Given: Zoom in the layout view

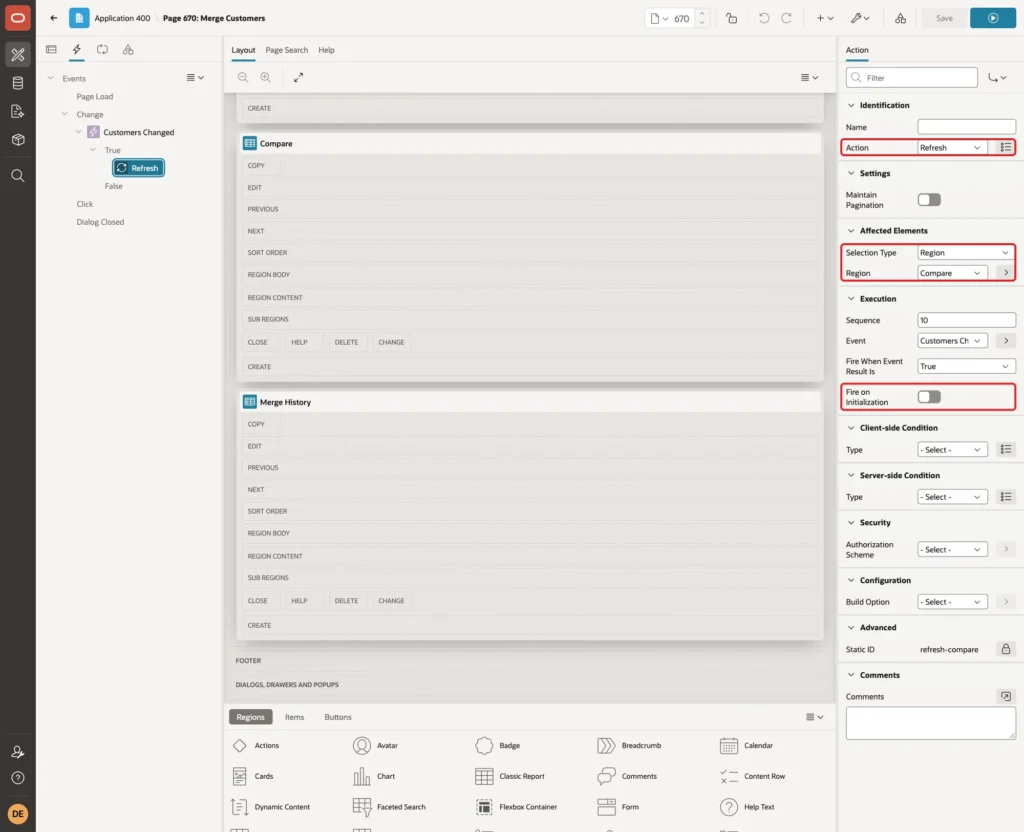Looking at the screenshot, I should pos(265,77).
